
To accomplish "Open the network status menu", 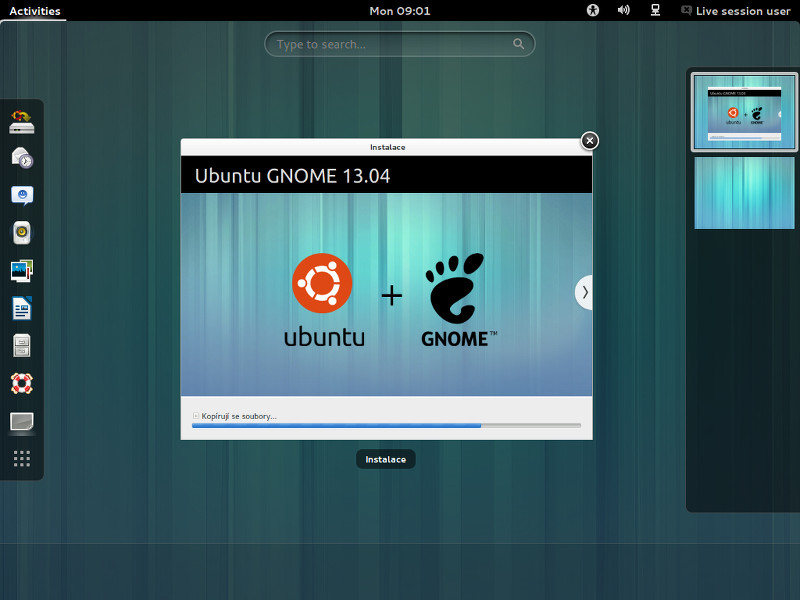I will point(655,10).
